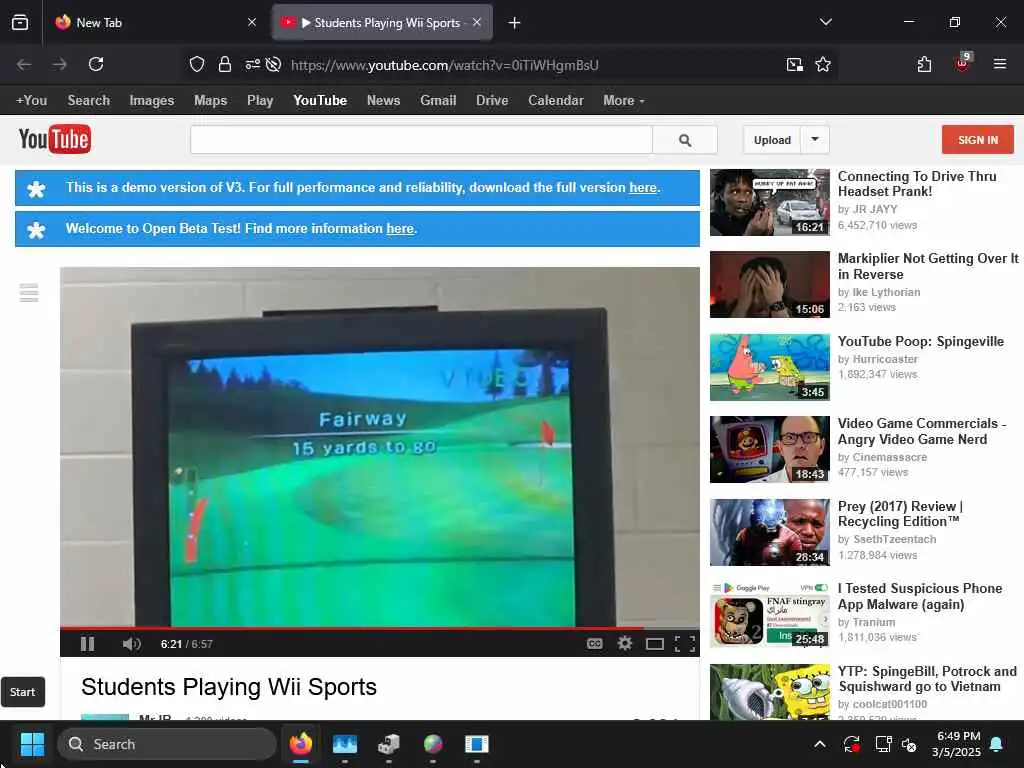Click the blocked autoplay icon in address bar

274,64
